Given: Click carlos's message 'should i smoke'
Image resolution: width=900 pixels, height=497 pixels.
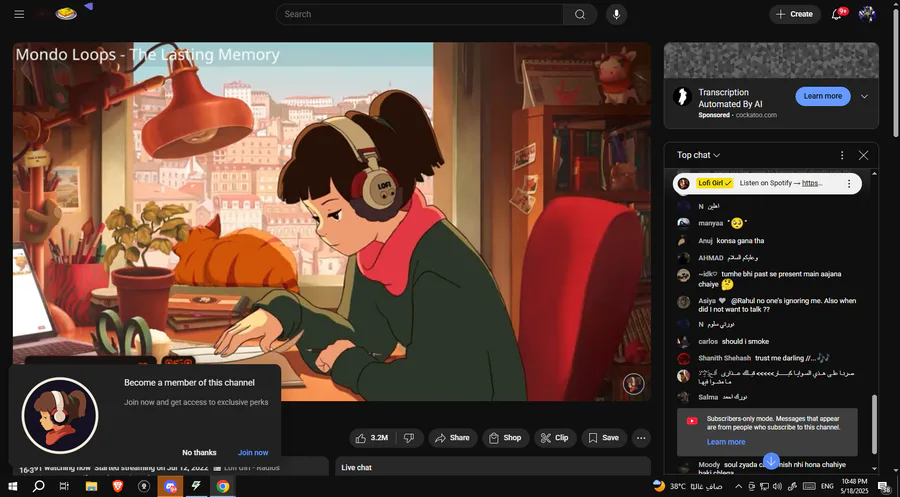Looking at the screenshot, I should [745, 341].
